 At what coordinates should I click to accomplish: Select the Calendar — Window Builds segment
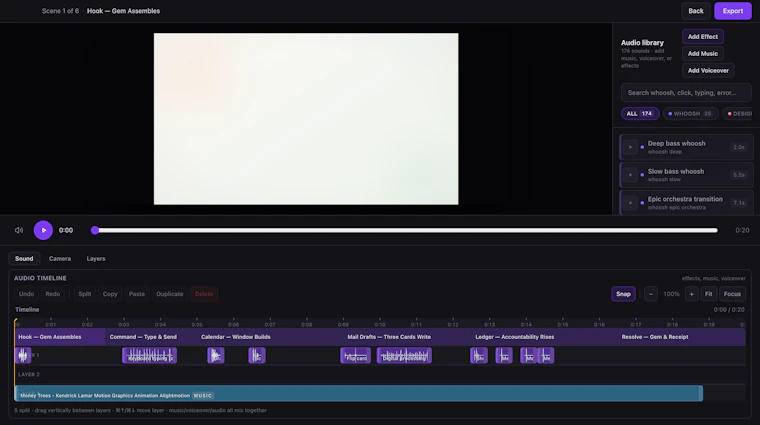pyautogui.click(x=270, y=337)
